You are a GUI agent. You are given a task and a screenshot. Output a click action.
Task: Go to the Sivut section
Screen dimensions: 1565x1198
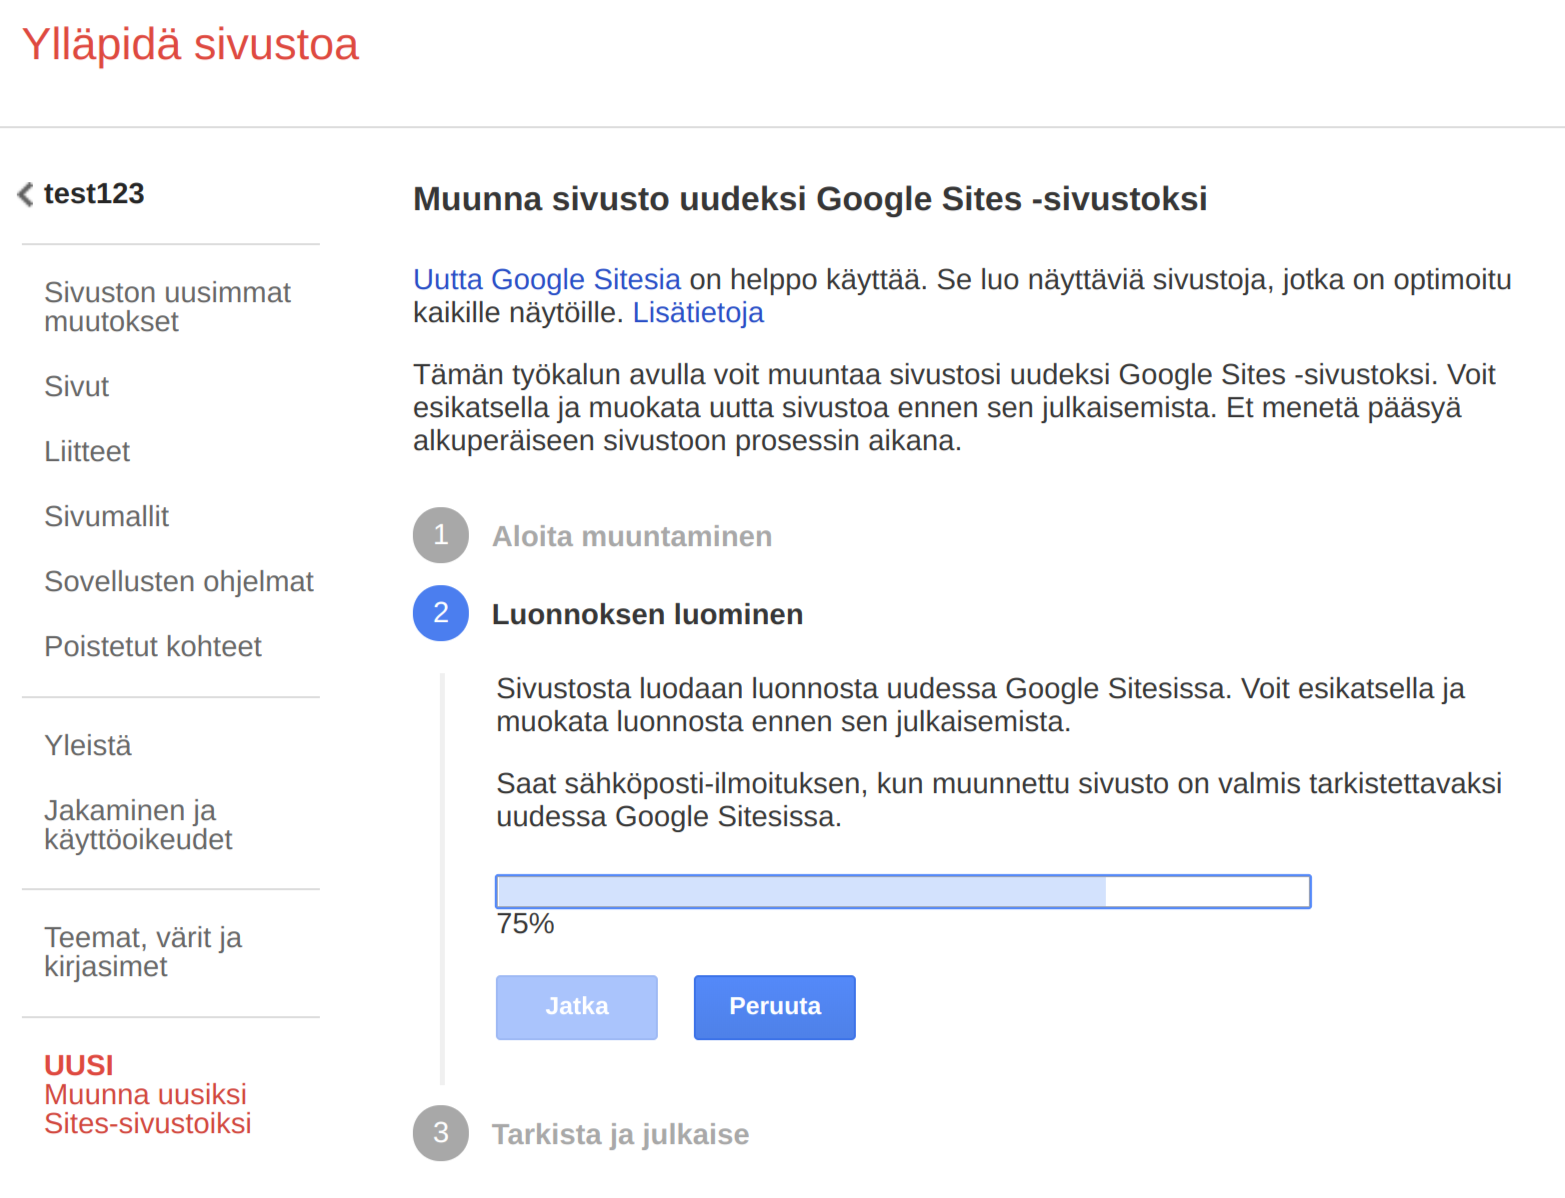[x=76, y=386]
